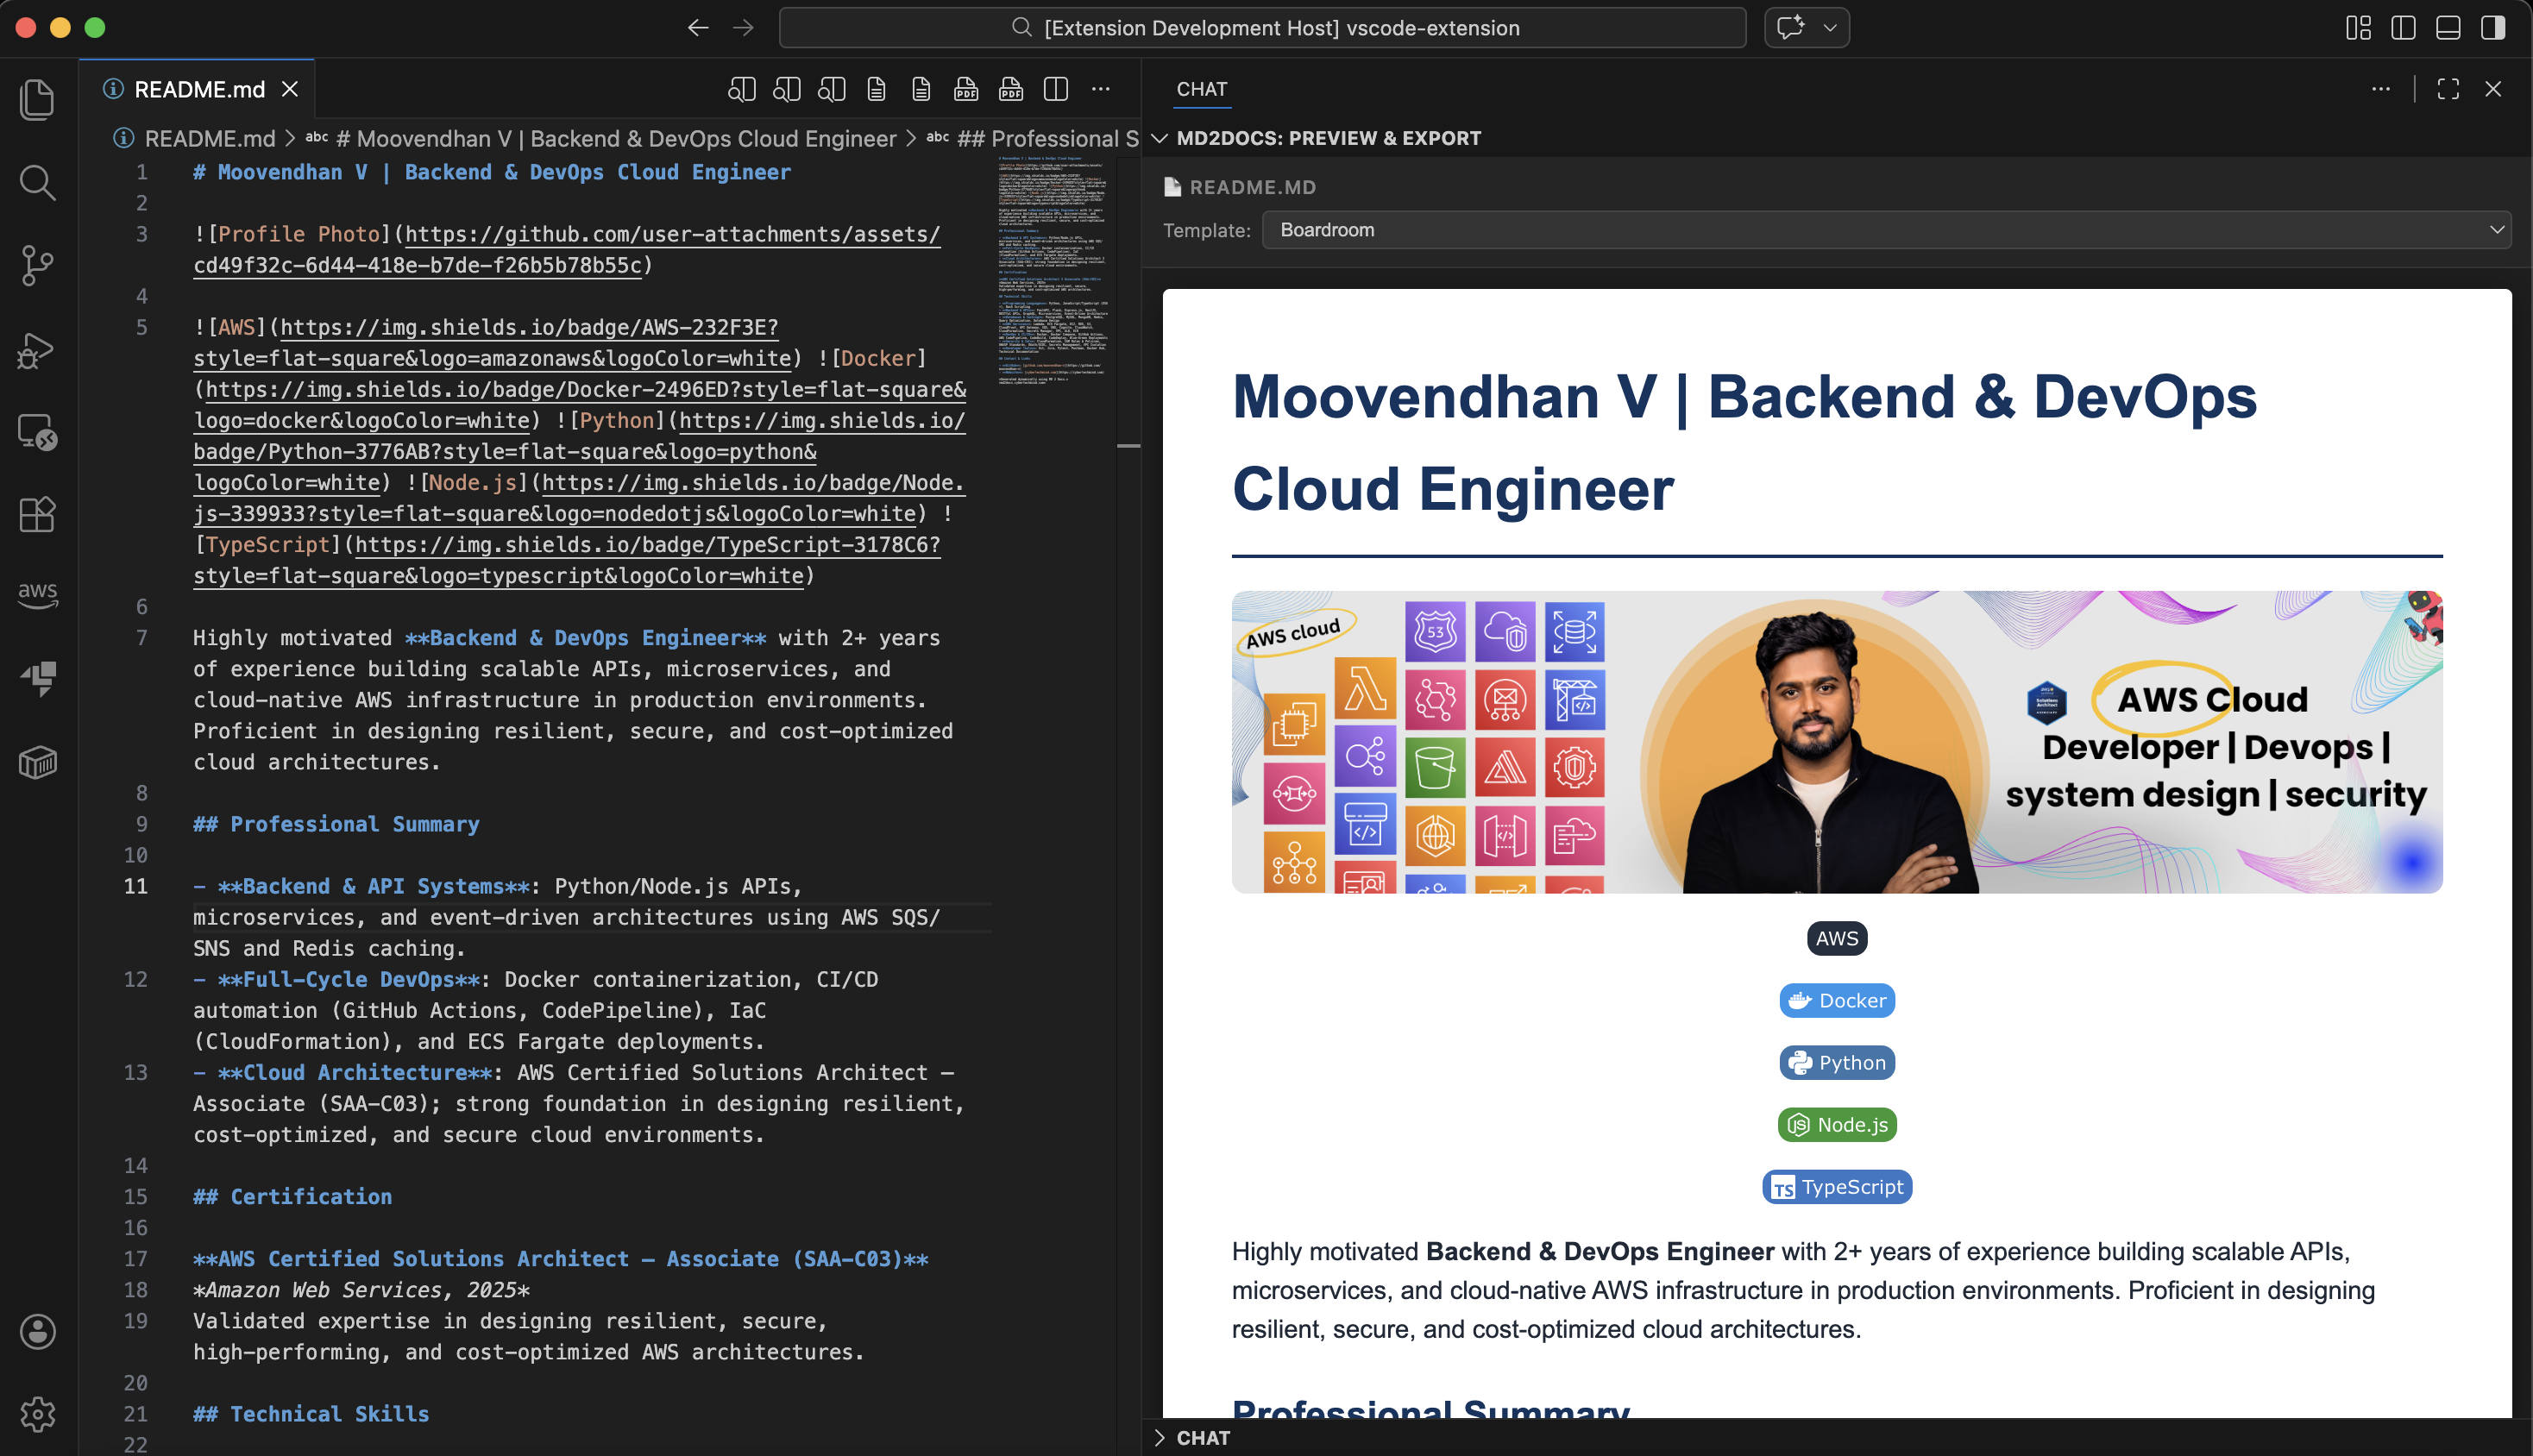Toggle the bottom panel visibility
The height and width of the screenshot is (1456, 2533).
2448,28
